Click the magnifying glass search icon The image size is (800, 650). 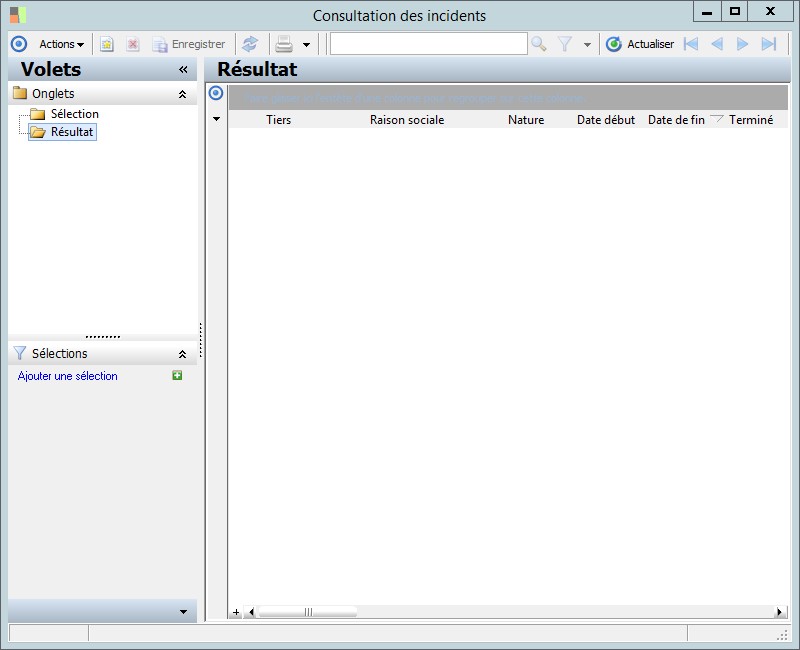click(x=539, y=44)
